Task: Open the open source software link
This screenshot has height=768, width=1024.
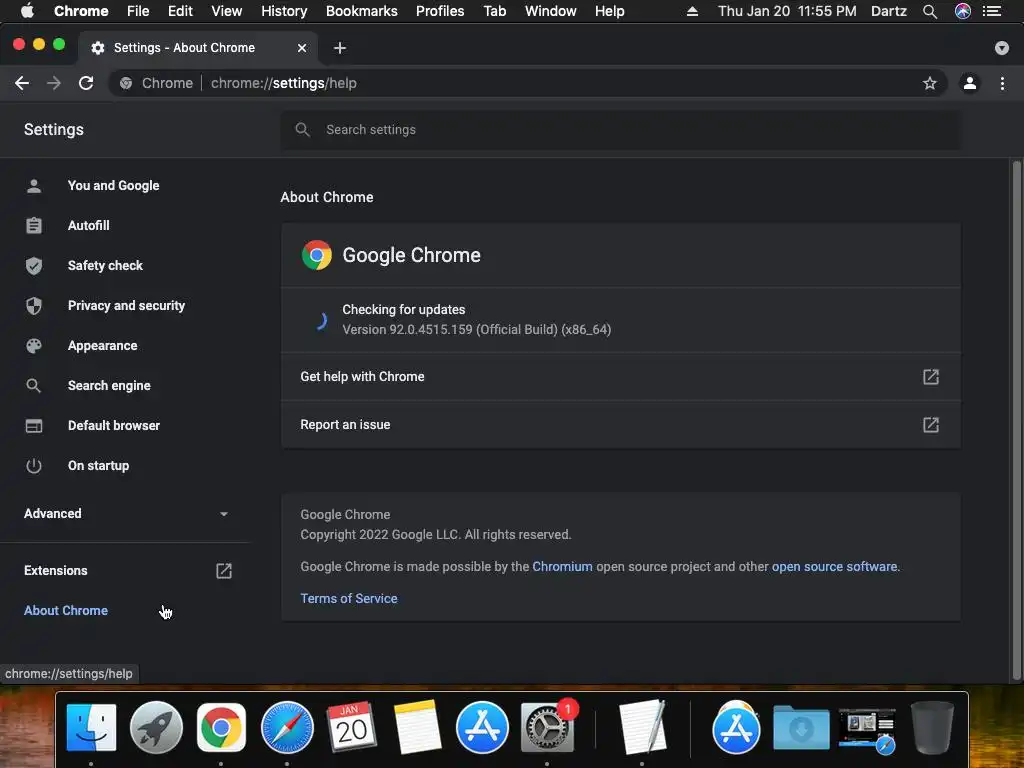Action: [x=834, y=566]
